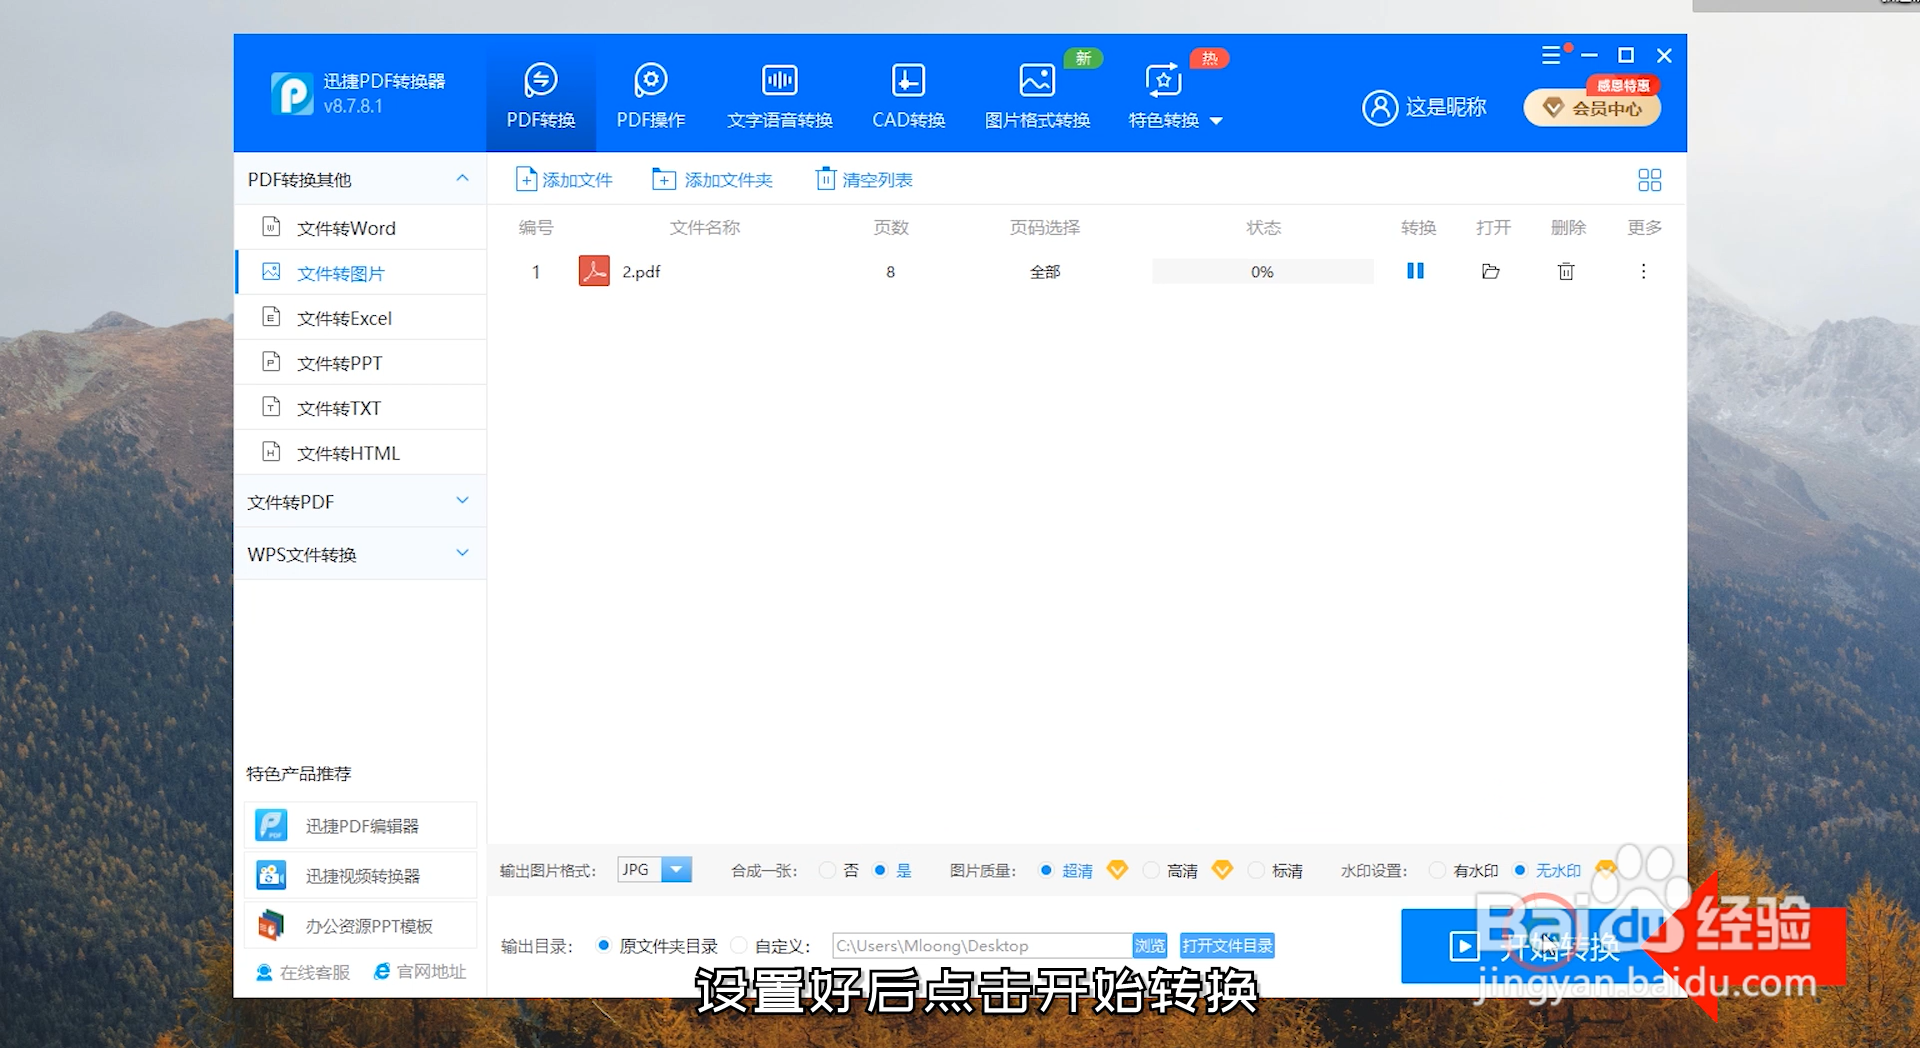Click the 清空列表 trash icon
The height and width of the screenshot is (1048, 1920).
coord(826,179)
